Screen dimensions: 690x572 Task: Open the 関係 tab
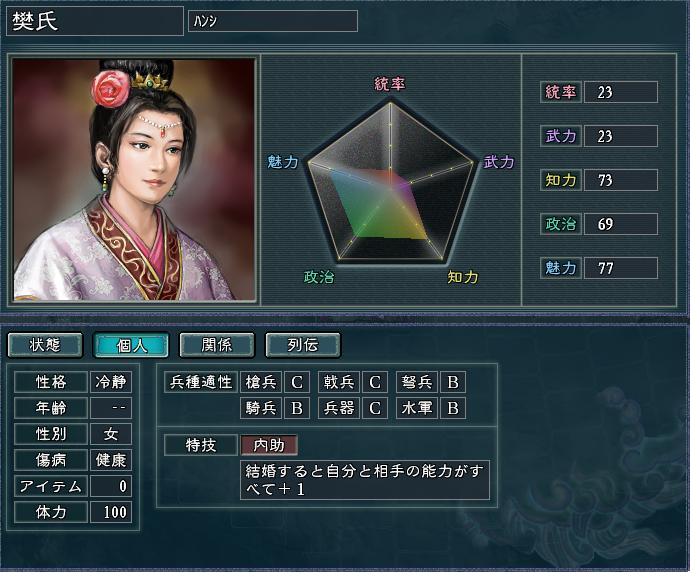[217, 345]
